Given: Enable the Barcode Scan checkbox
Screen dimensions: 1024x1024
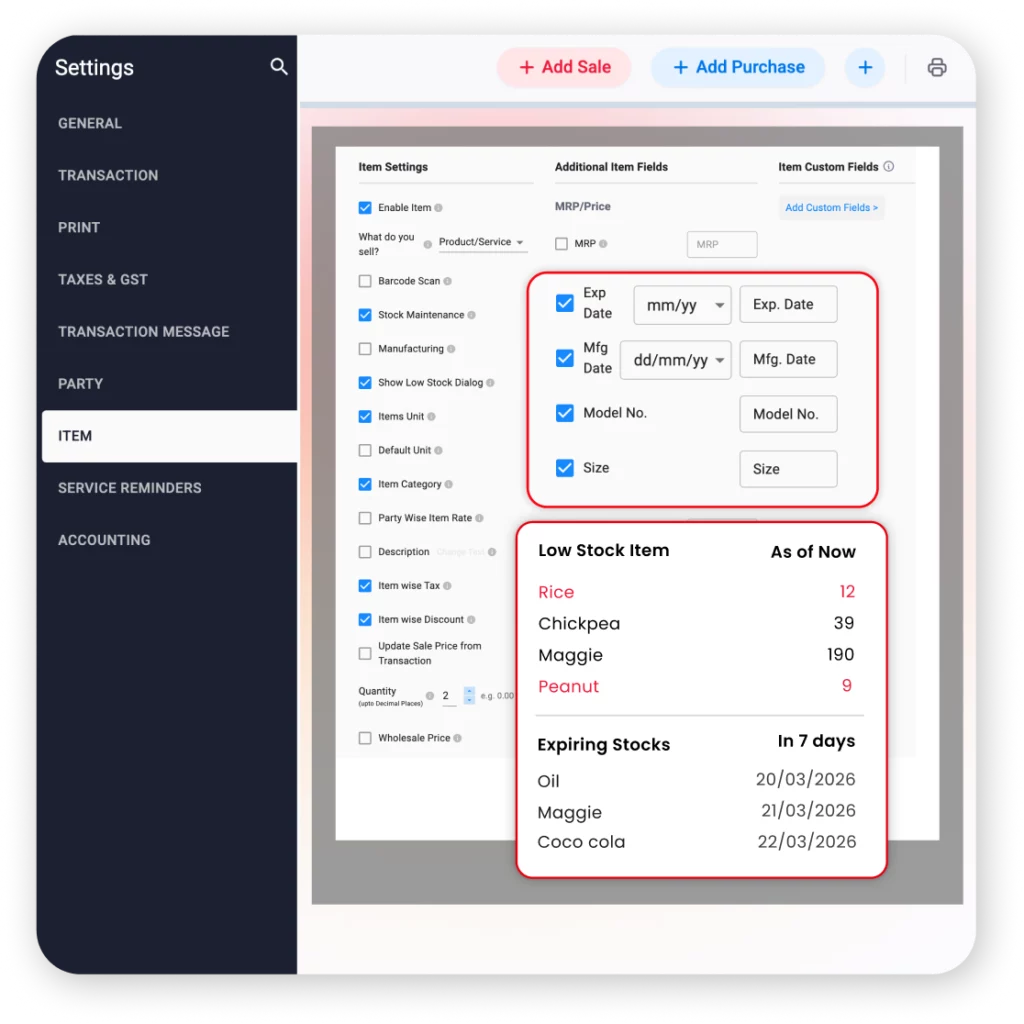Looking at the screenshot, I should 364,281.
